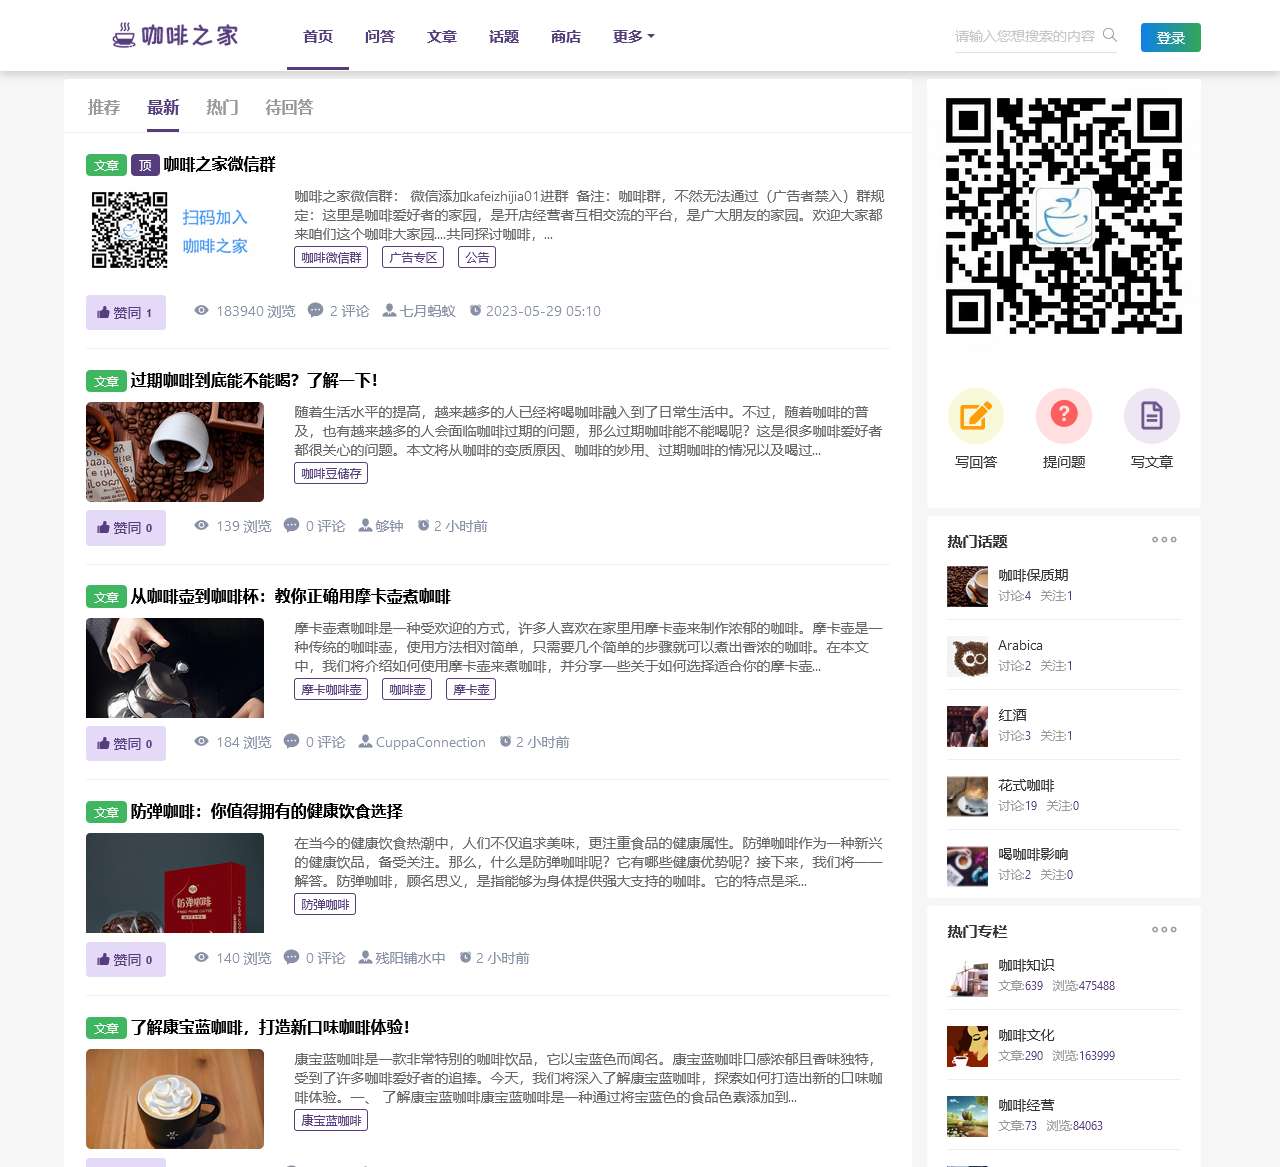Image resolution: width=1280 pixels, height=1167 pixels.
Task: Click the 红酒 topic icon
Action: 967,726
